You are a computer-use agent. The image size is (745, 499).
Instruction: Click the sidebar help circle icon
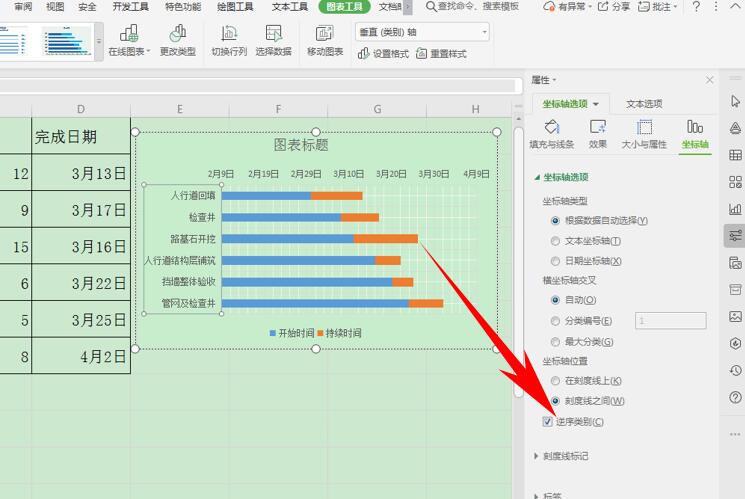pos(735,397)
